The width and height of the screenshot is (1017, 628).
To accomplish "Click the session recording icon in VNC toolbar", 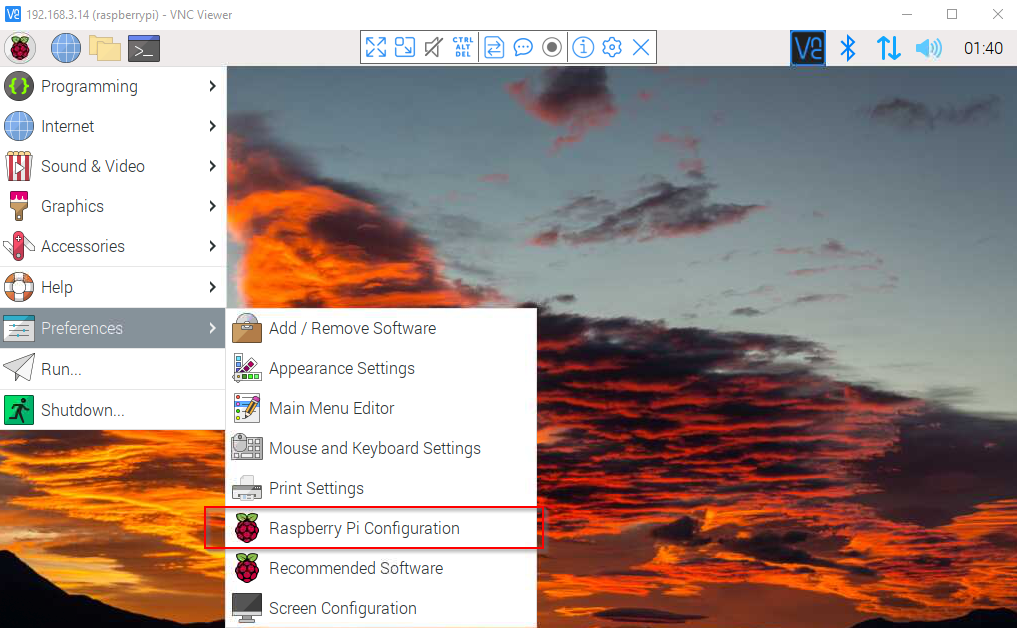I will click(552, 47).
